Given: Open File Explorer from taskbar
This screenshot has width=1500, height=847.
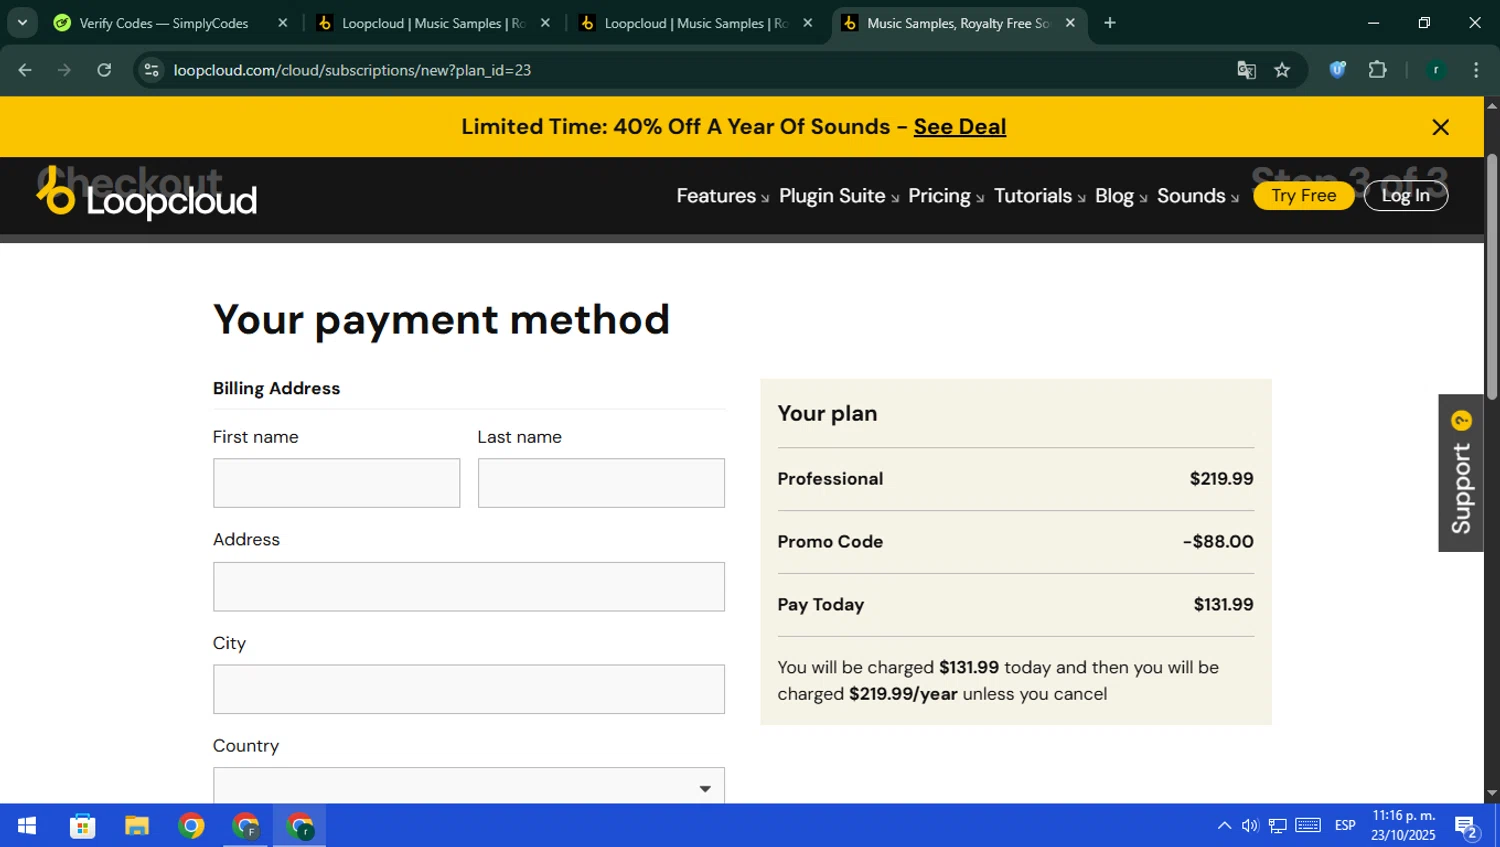Looking at the screenshot, I should point(137,826).
